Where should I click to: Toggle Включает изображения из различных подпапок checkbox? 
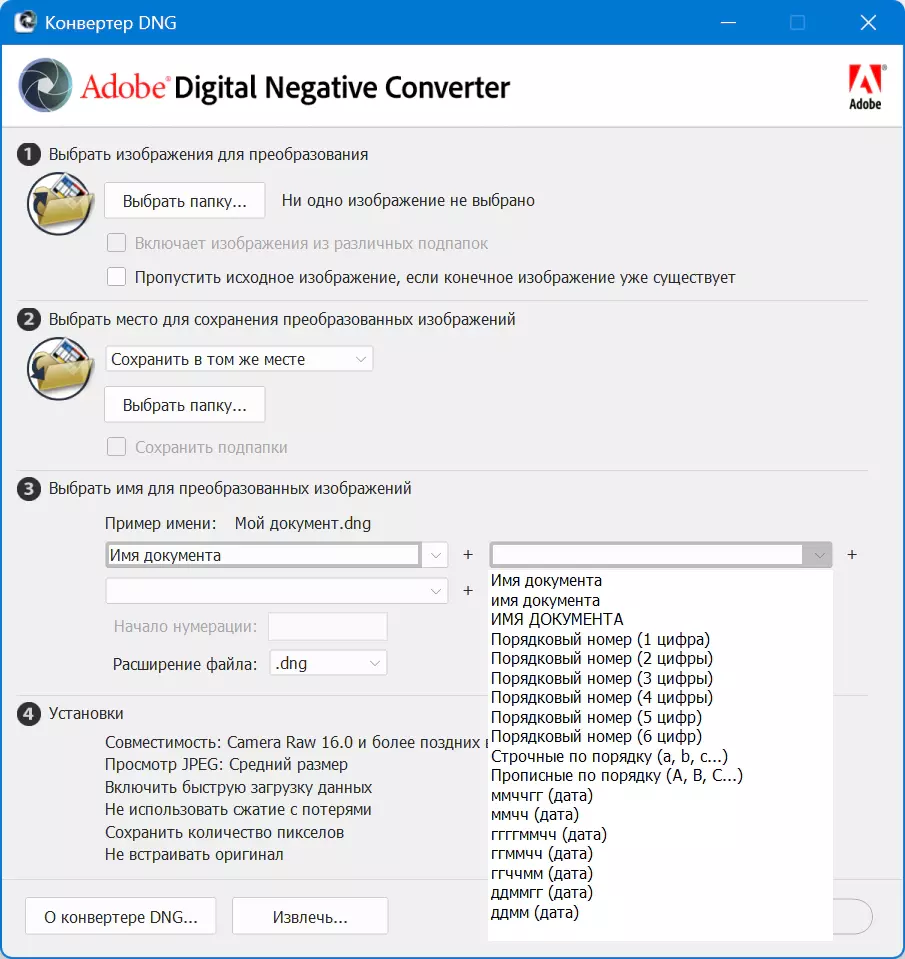click(116, 243)
